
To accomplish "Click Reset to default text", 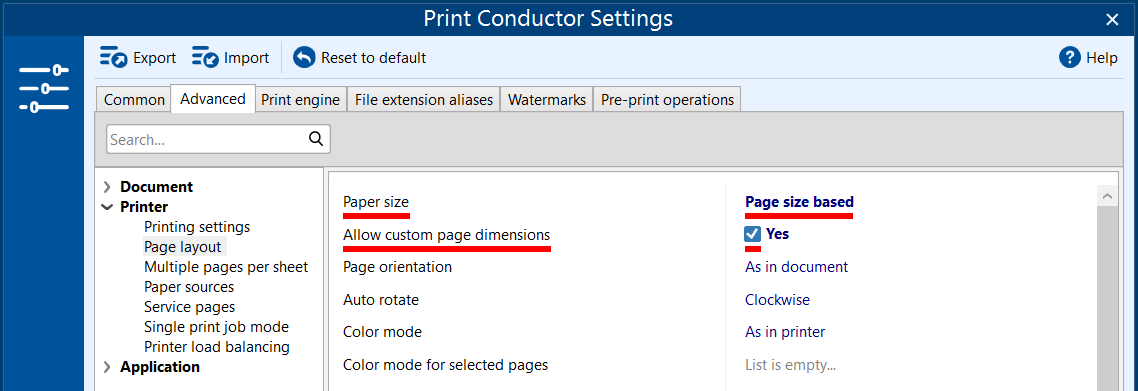I will (x=374, y=58).
